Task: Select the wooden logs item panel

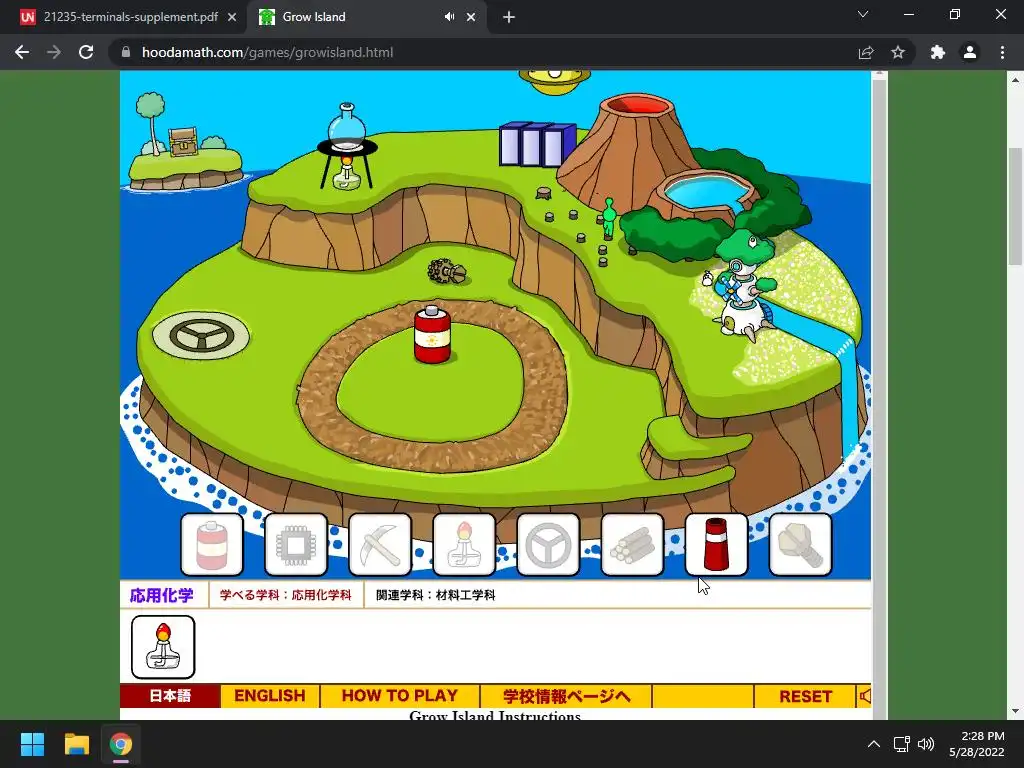Action: (632, 545)
